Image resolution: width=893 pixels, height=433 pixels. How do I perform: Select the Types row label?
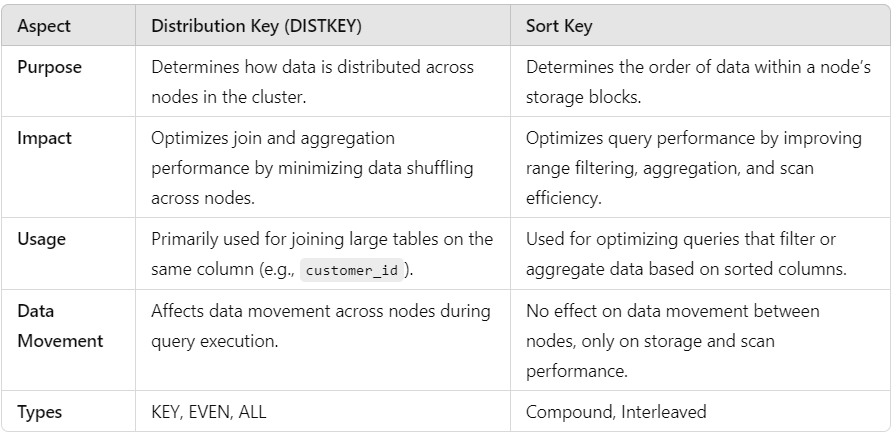click(41, 411)
